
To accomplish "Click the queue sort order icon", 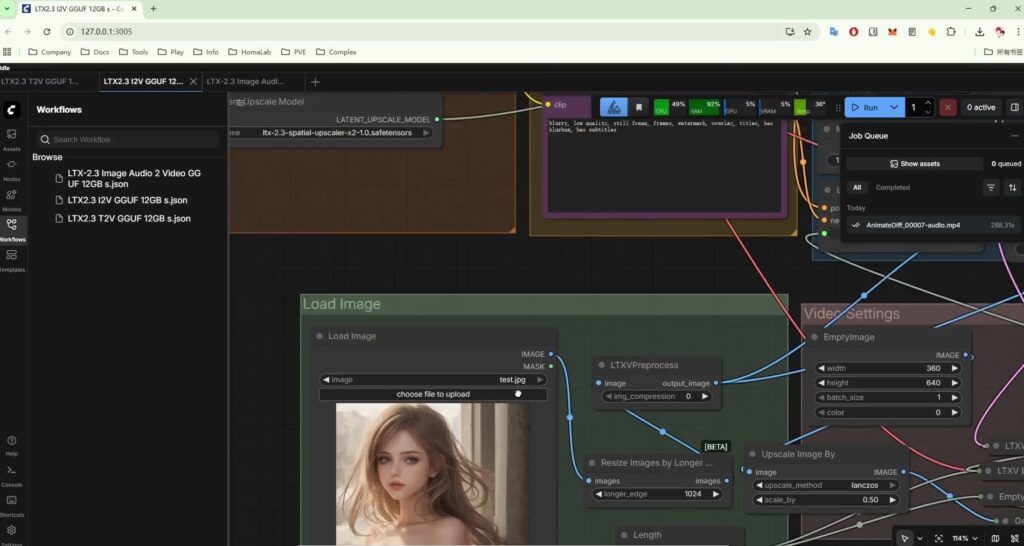I will coord(1012,187).
